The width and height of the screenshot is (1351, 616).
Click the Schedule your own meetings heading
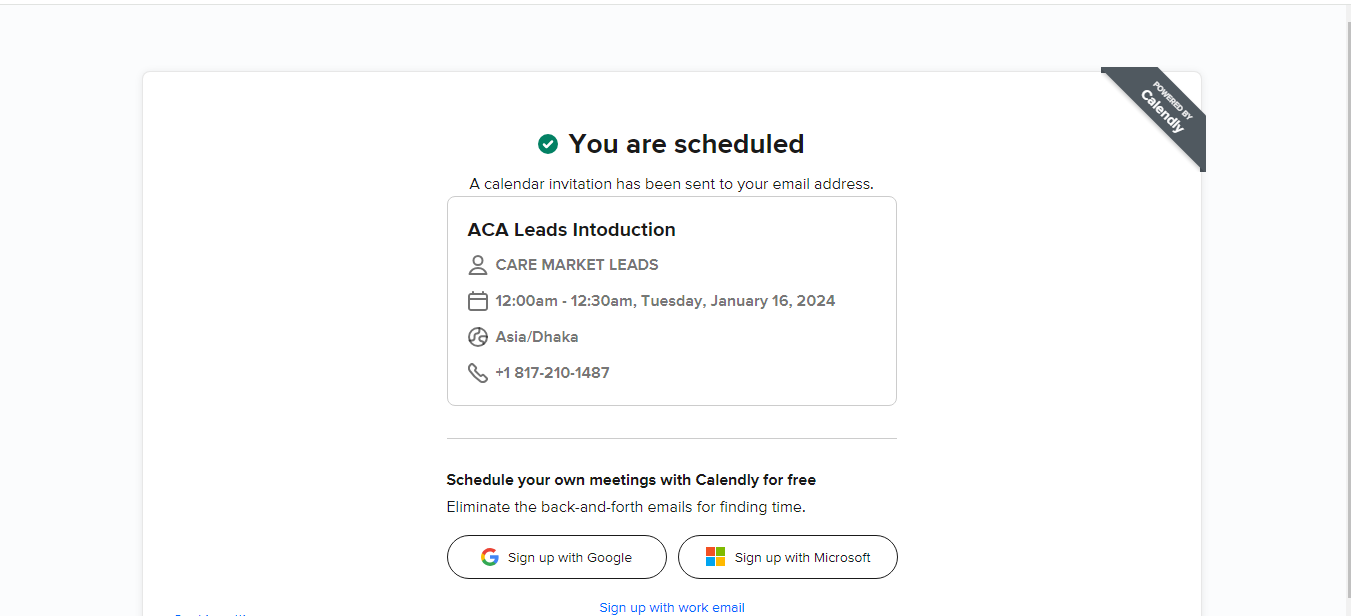pos(631,480)
